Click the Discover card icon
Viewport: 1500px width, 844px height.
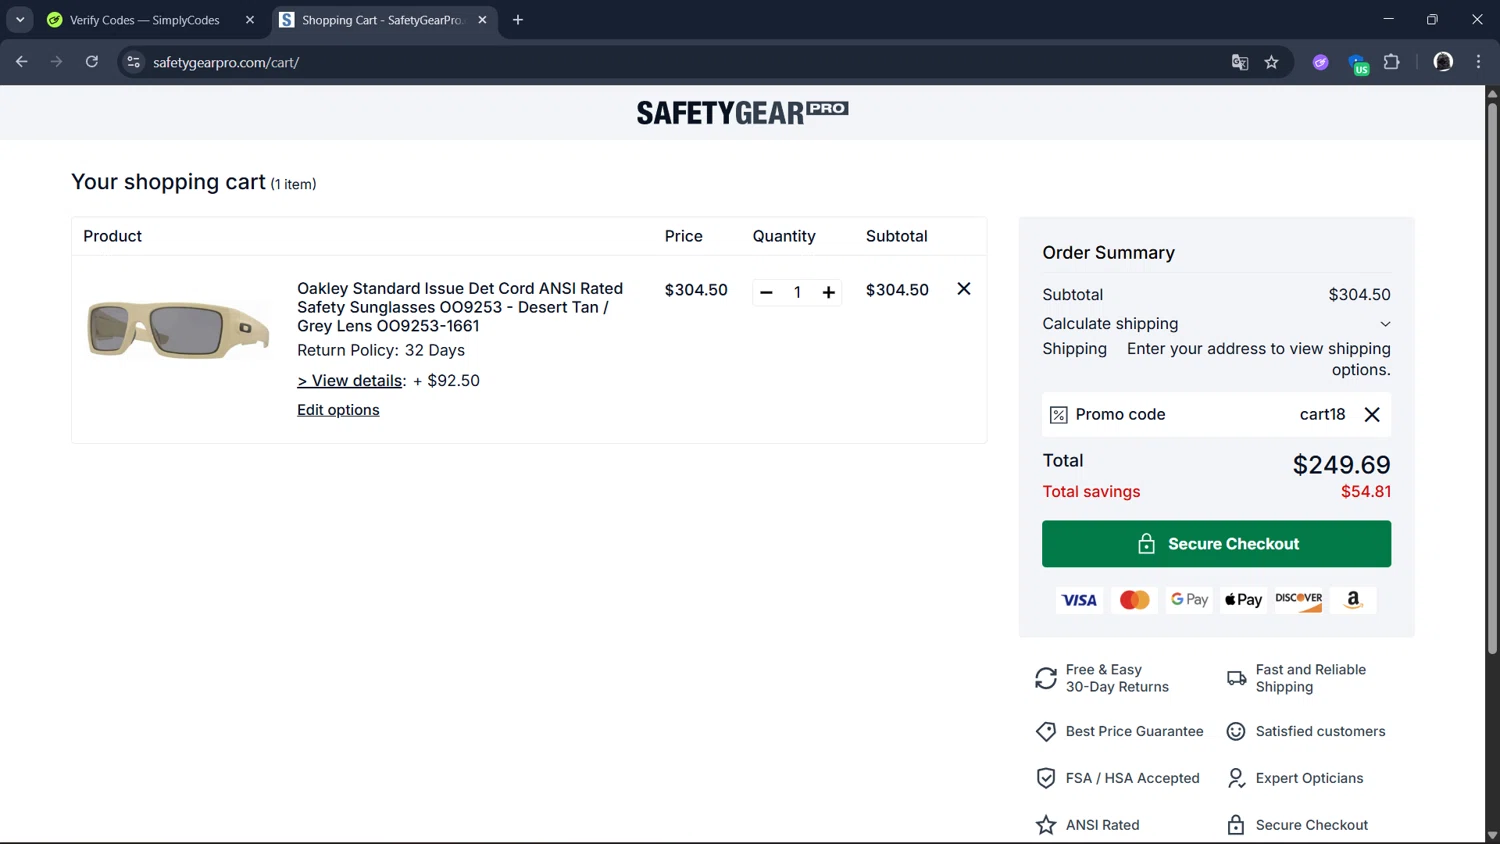(1298, 600)
